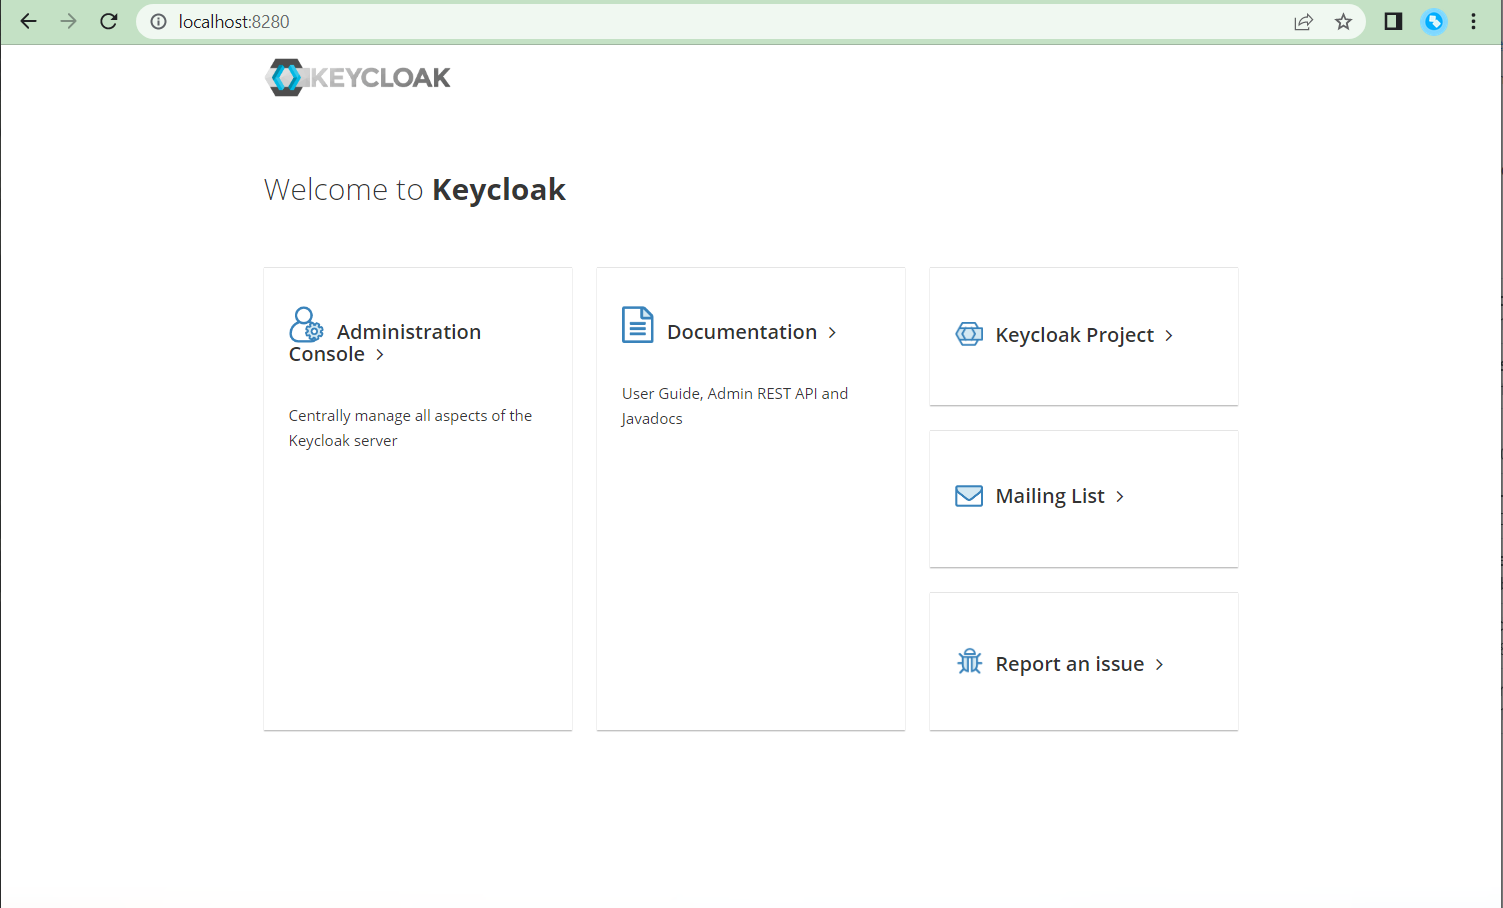The width and height of the screenshot is (1503, 908).
Task: Click the chevron next to Report an issue
Action: click(x=1159, y=664)
